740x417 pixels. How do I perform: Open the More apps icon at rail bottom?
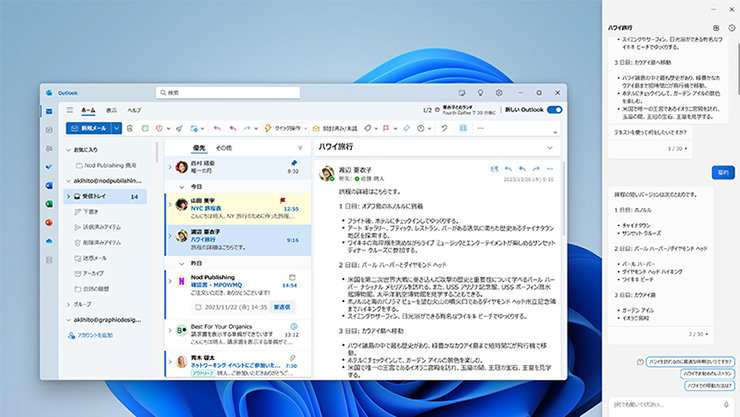[49, 259]
